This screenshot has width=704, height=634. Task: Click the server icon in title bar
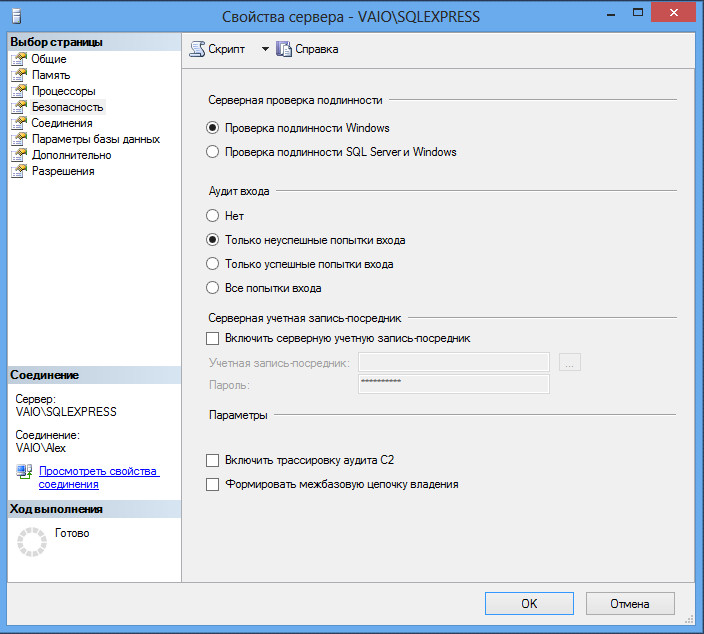click(x=17, y=17)
